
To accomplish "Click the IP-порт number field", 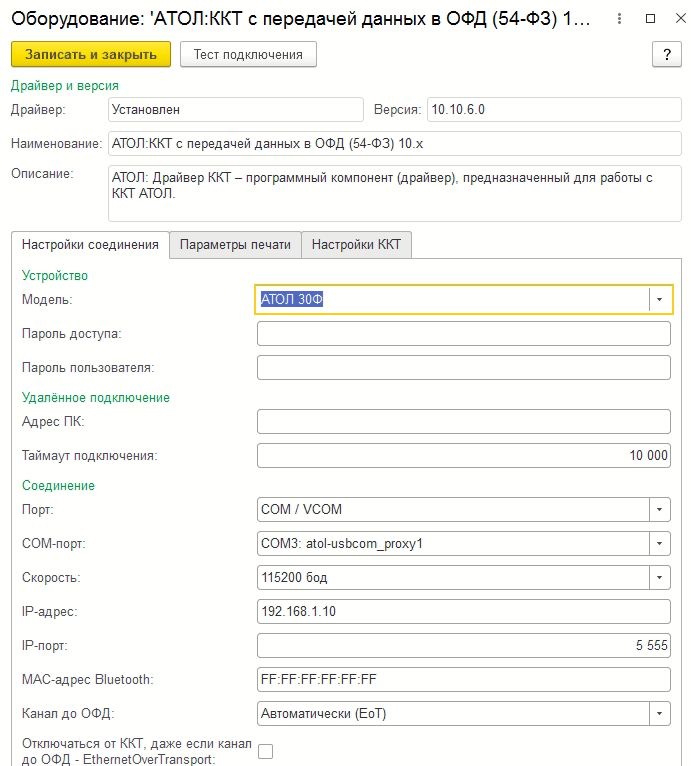I will click(463, 646).
